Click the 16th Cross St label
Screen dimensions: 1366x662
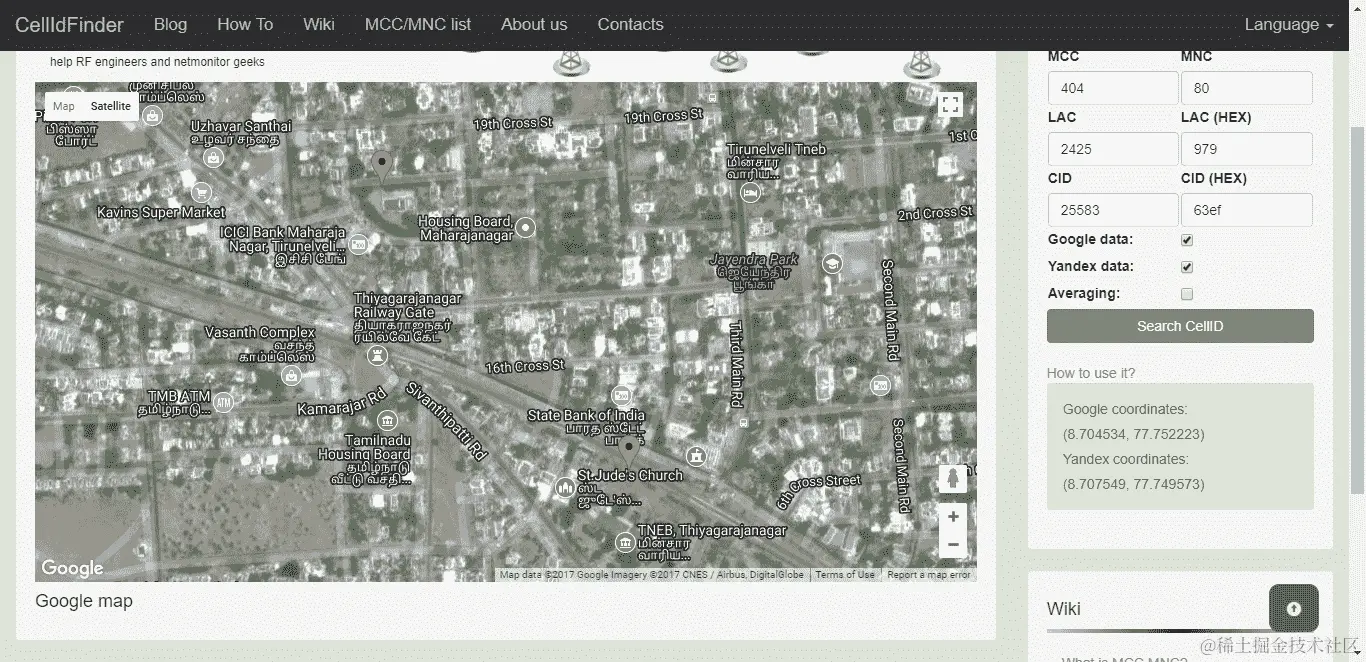click(525, 367)
